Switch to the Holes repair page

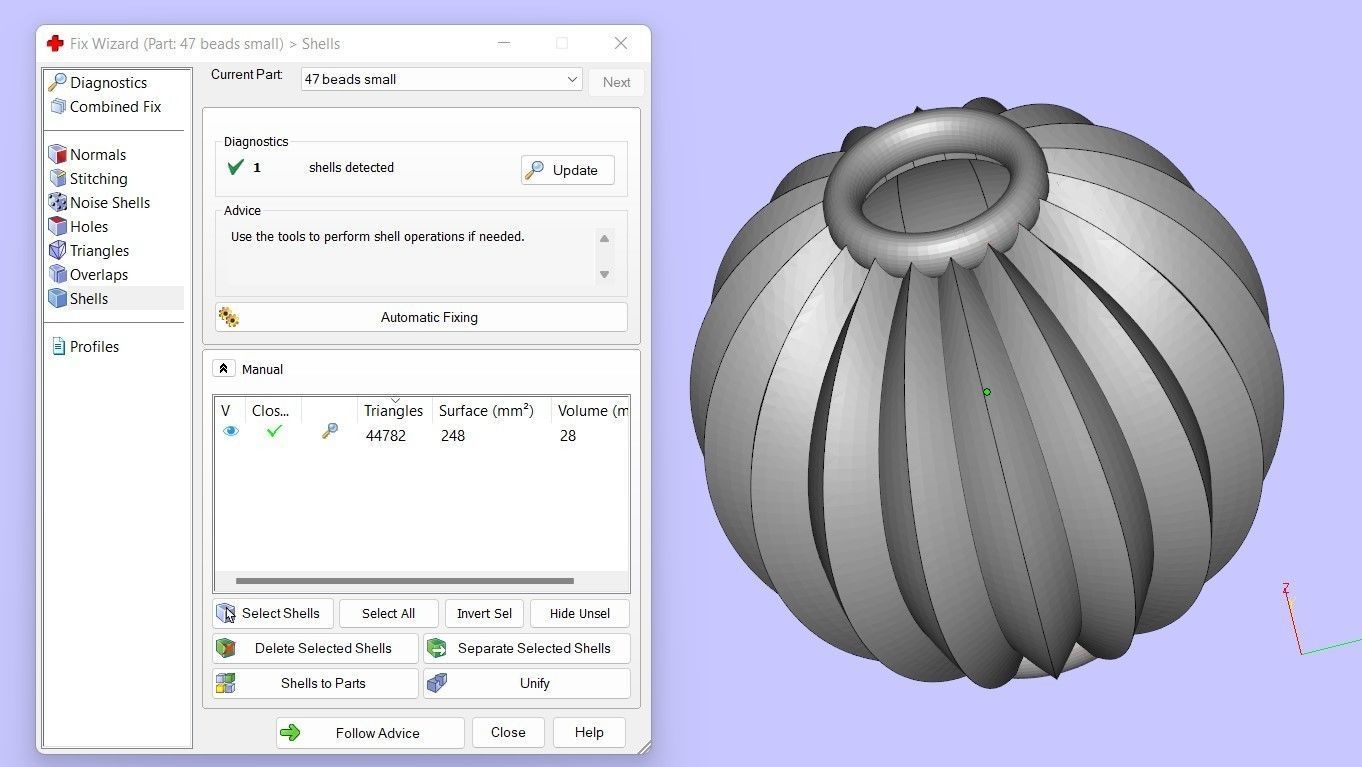click(x=88, y=227)
